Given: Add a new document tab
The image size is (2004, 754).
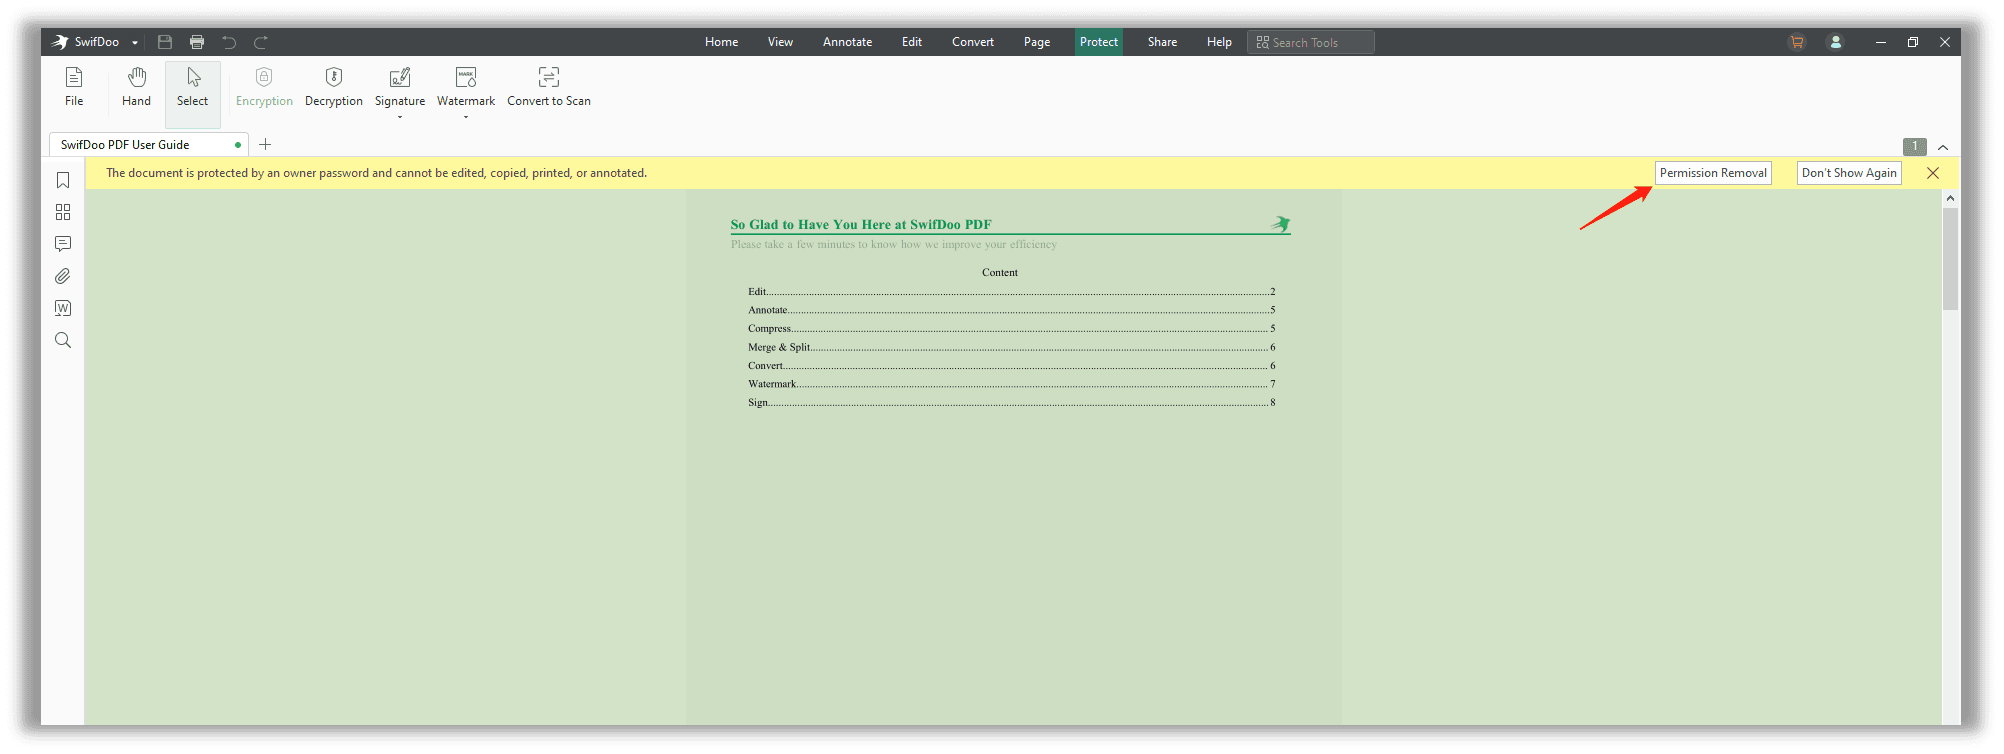Looking at the screenshot, I should (x=265, y=145).
